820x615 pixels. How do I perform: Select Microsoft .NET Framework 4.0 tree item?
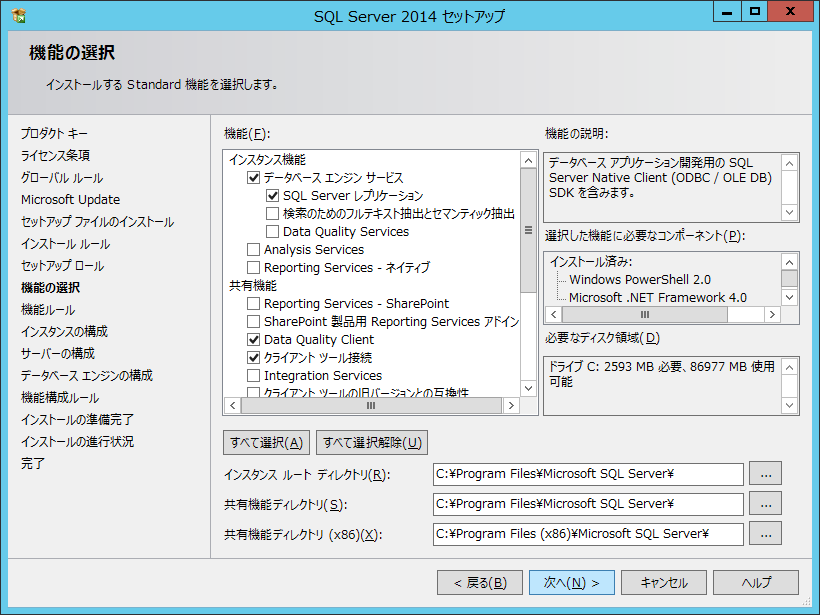click(657, 298)
